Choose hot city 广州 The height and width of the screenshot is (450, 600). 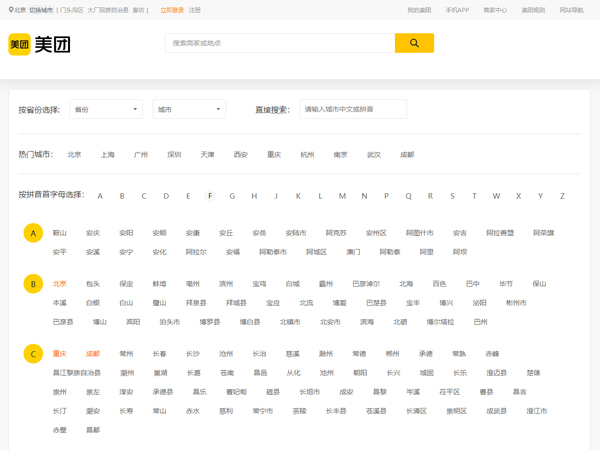141,155
